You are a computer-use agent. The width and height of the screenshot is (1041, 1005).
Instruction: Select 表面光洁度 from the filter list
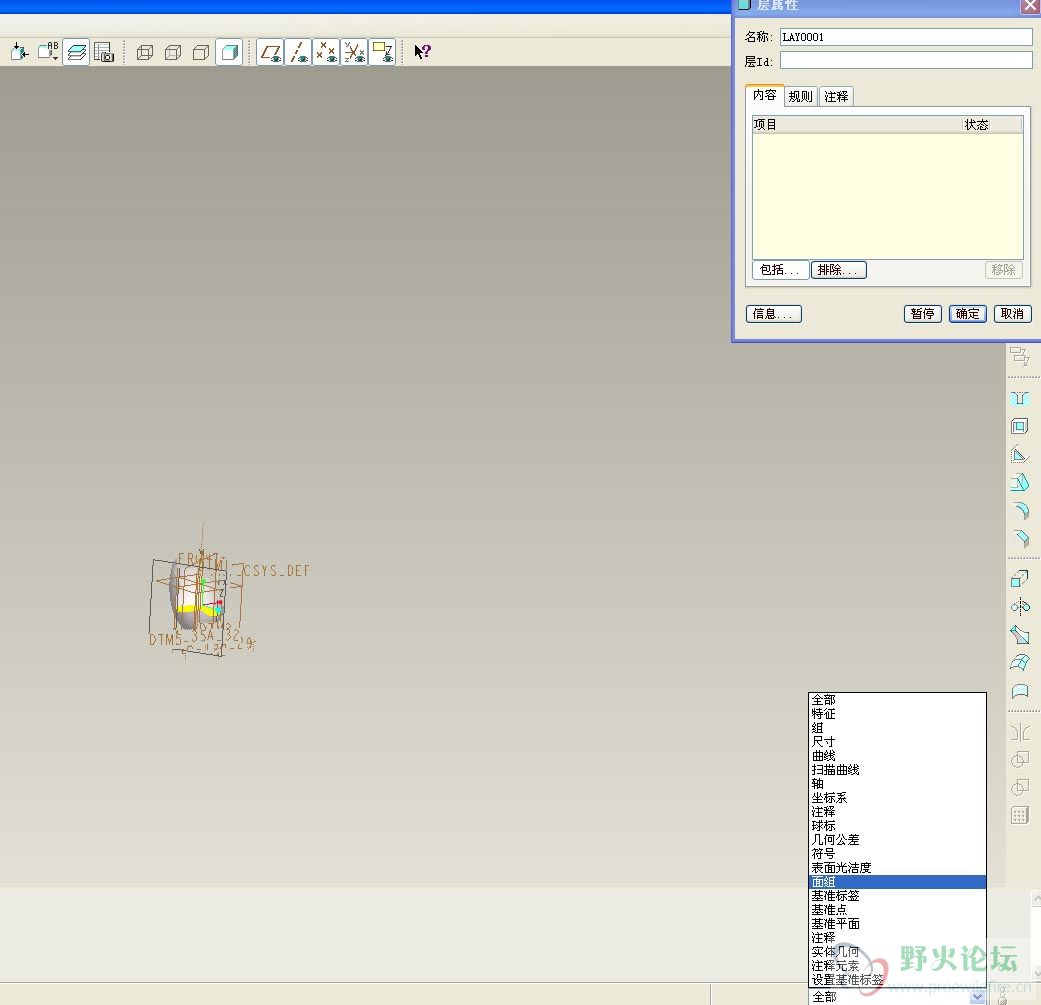pyautogui.click(x=897, y=868)
